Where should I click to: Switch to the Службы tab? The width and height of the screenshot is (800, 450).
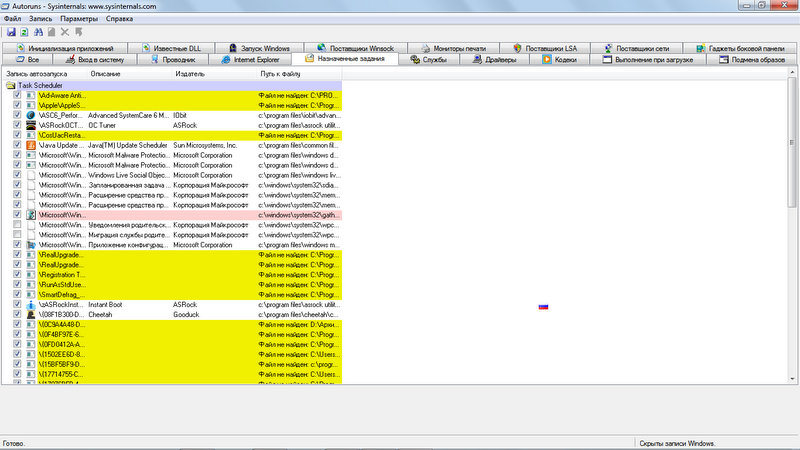pyautogui.click(x=429, y=60)
